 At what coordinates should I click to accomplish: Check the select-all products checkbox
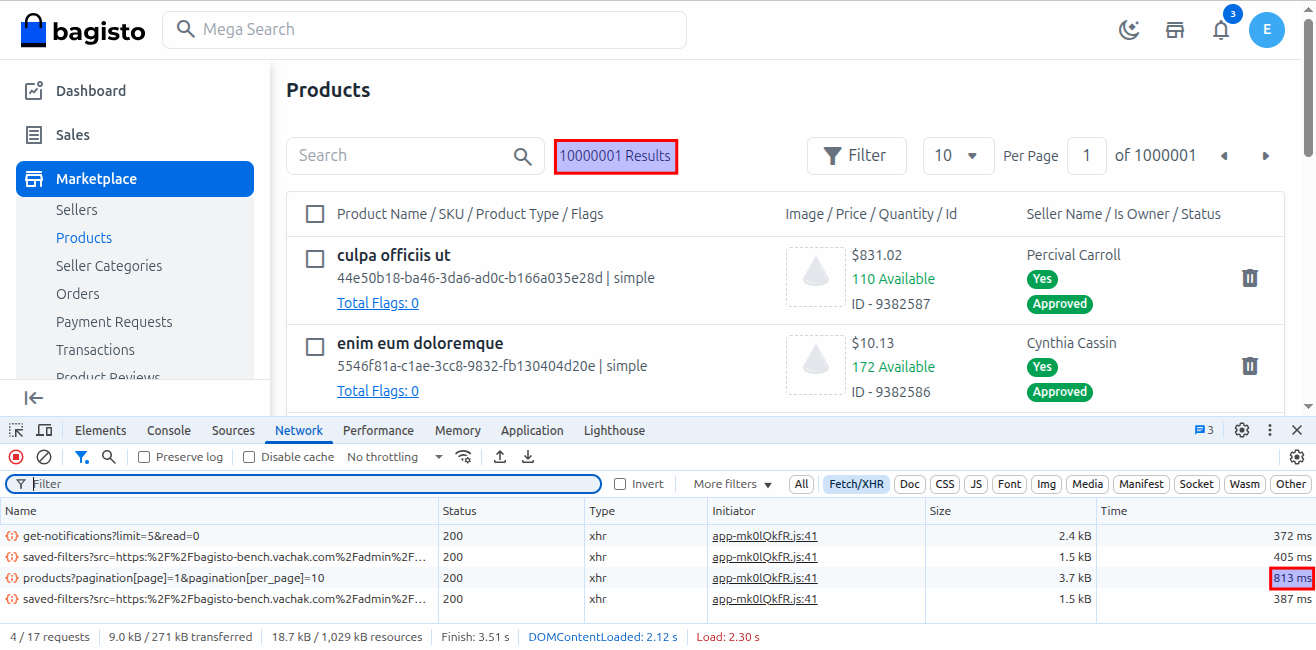(x=315, y=214)
